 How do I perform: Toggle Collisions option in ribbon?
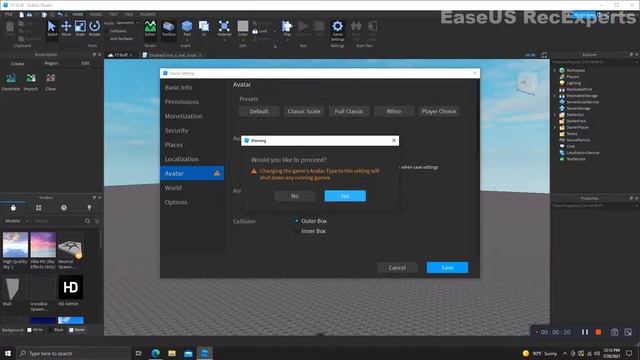click(118, 31)
